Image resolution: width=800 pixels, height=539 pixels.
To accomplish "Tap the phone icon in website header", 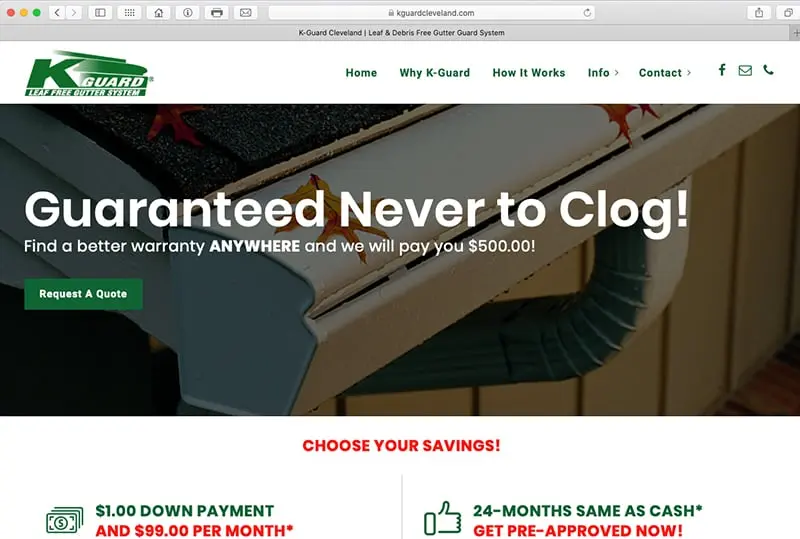I will click(768, 70).
